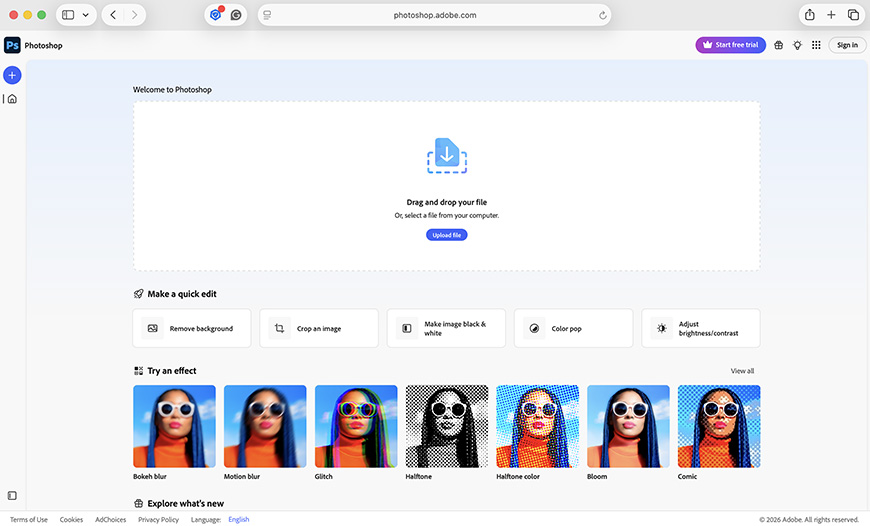Click the crop tool icon

point(280,328)
